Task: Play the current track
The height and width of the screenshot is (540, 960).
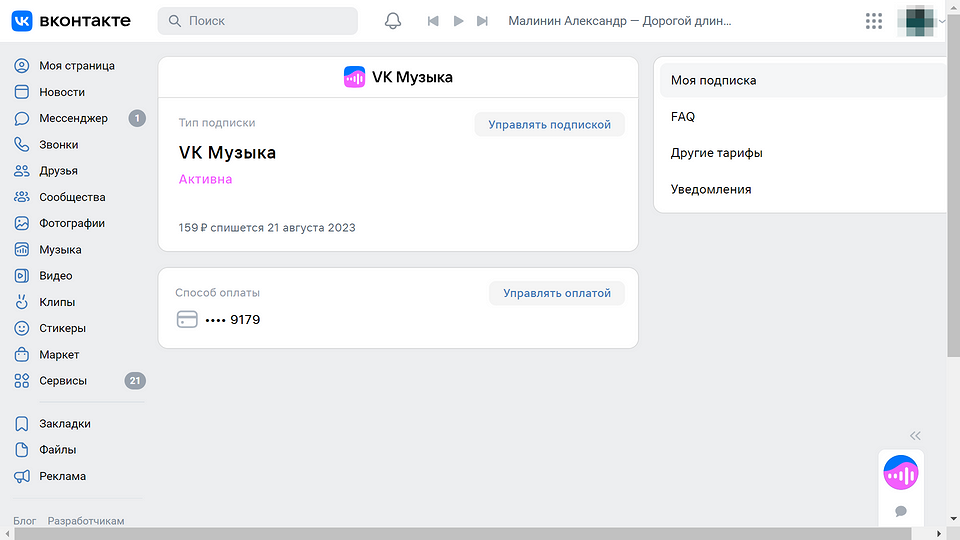Action: tap(458, 21)
